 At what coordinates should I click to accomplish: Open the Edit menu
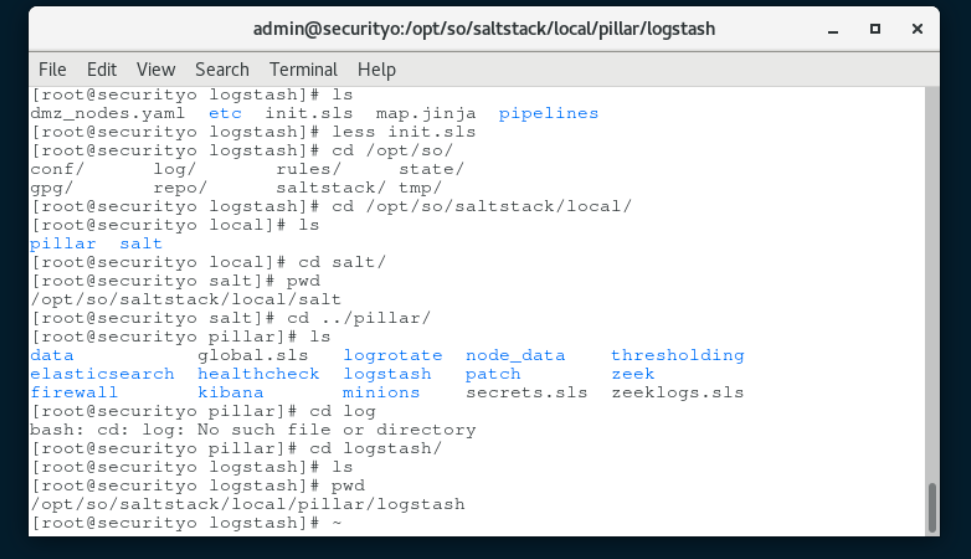point(102,69)
